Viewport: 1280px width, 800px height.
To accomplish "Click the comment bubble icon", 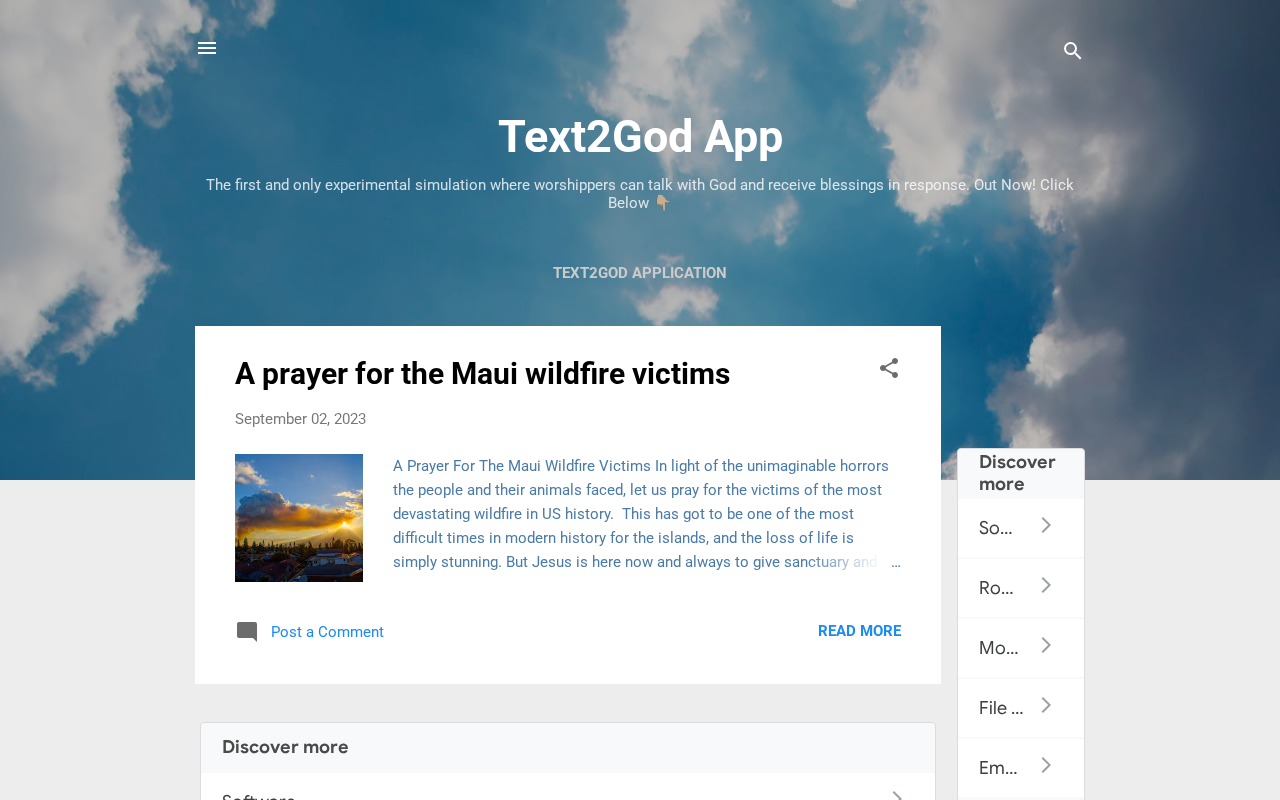I will pos(247,632).
